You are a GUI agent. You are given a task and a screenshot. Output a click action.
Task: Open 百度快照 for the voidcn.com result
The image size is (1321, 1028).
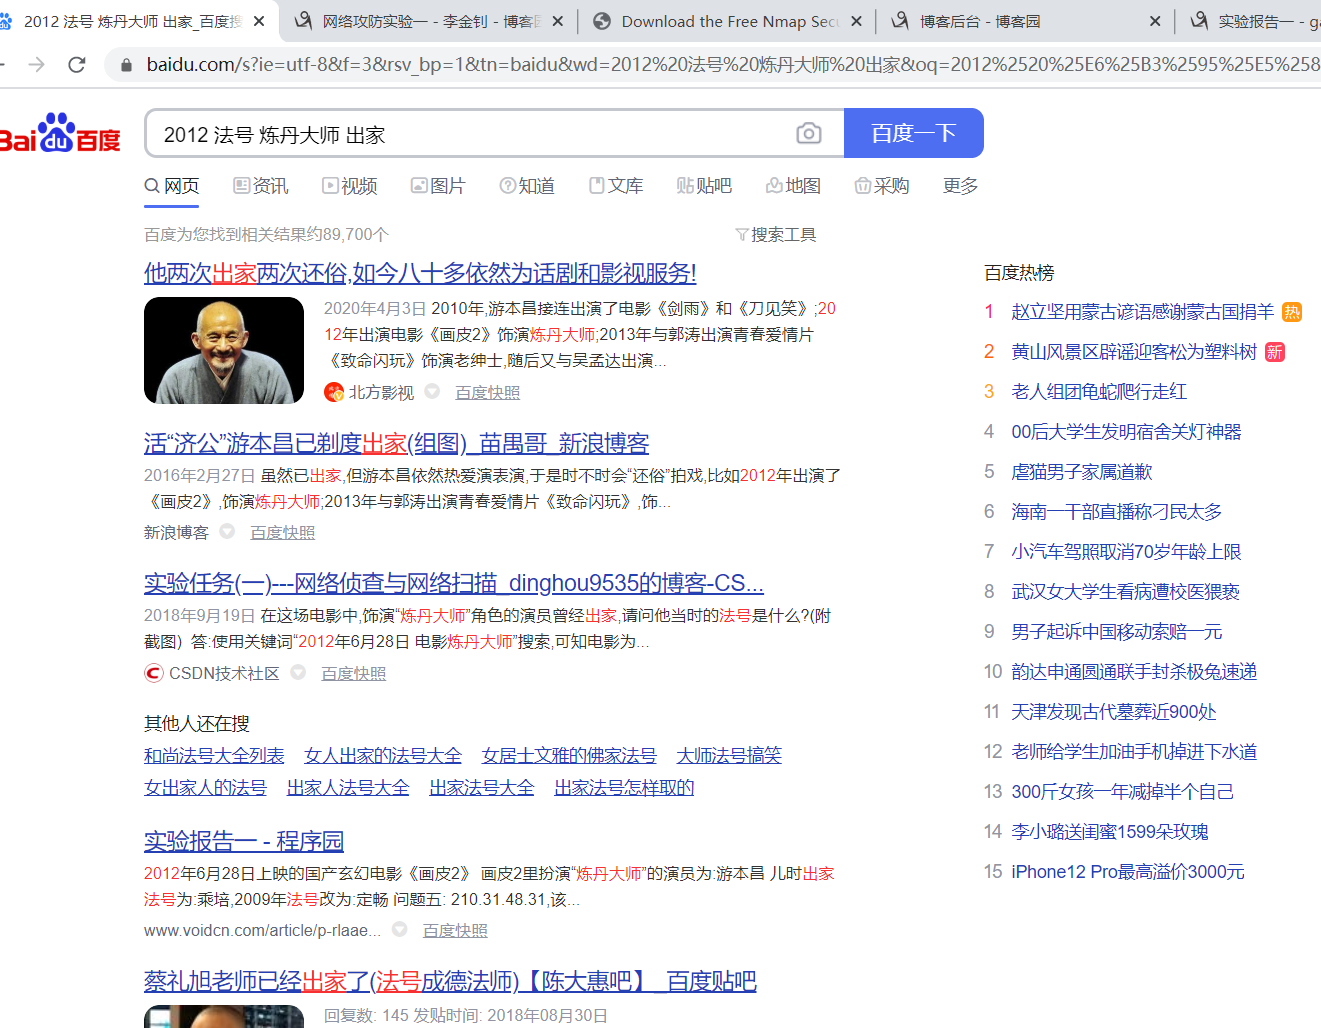456,930
